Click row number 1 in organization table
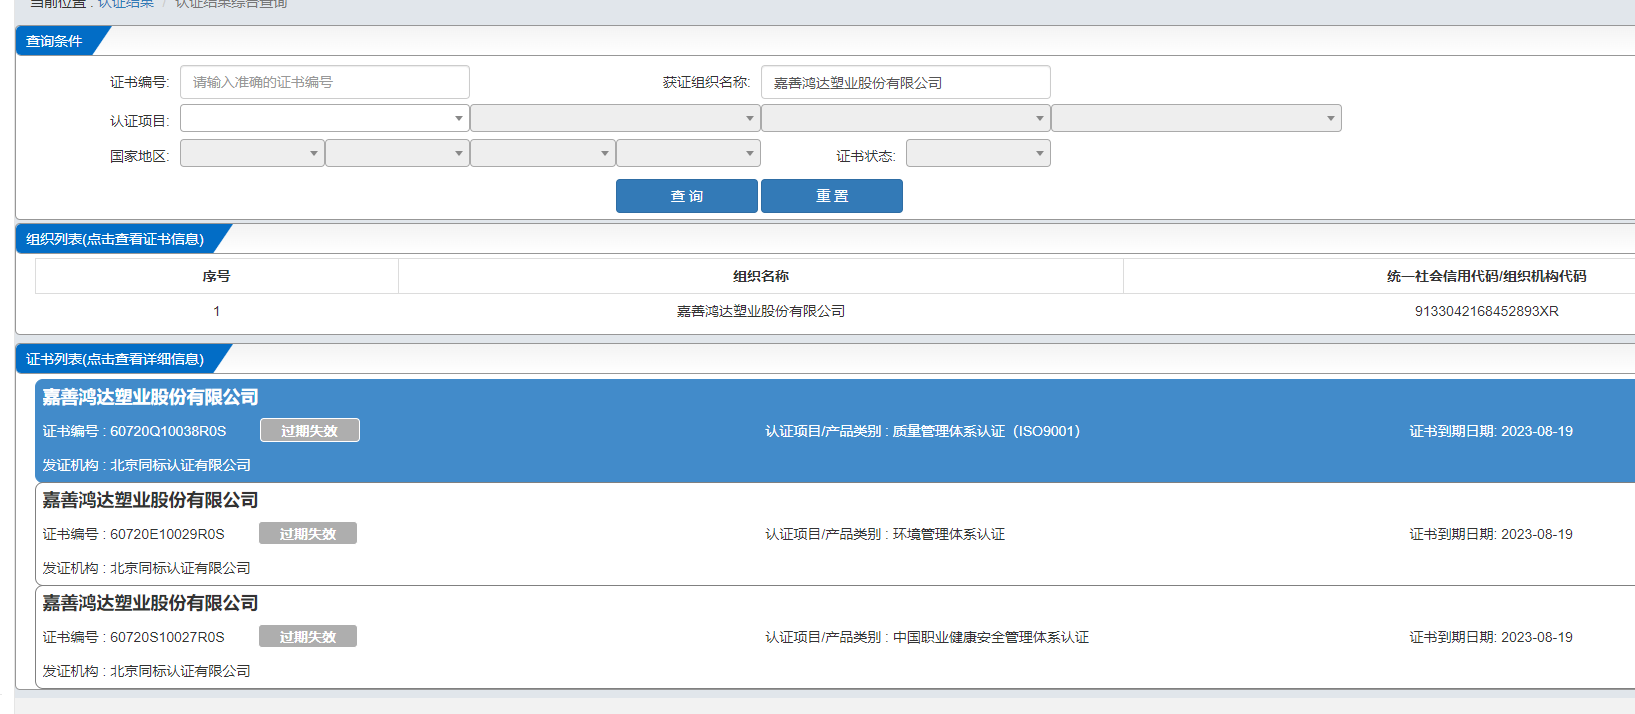1635x714 pixels. 216,311
